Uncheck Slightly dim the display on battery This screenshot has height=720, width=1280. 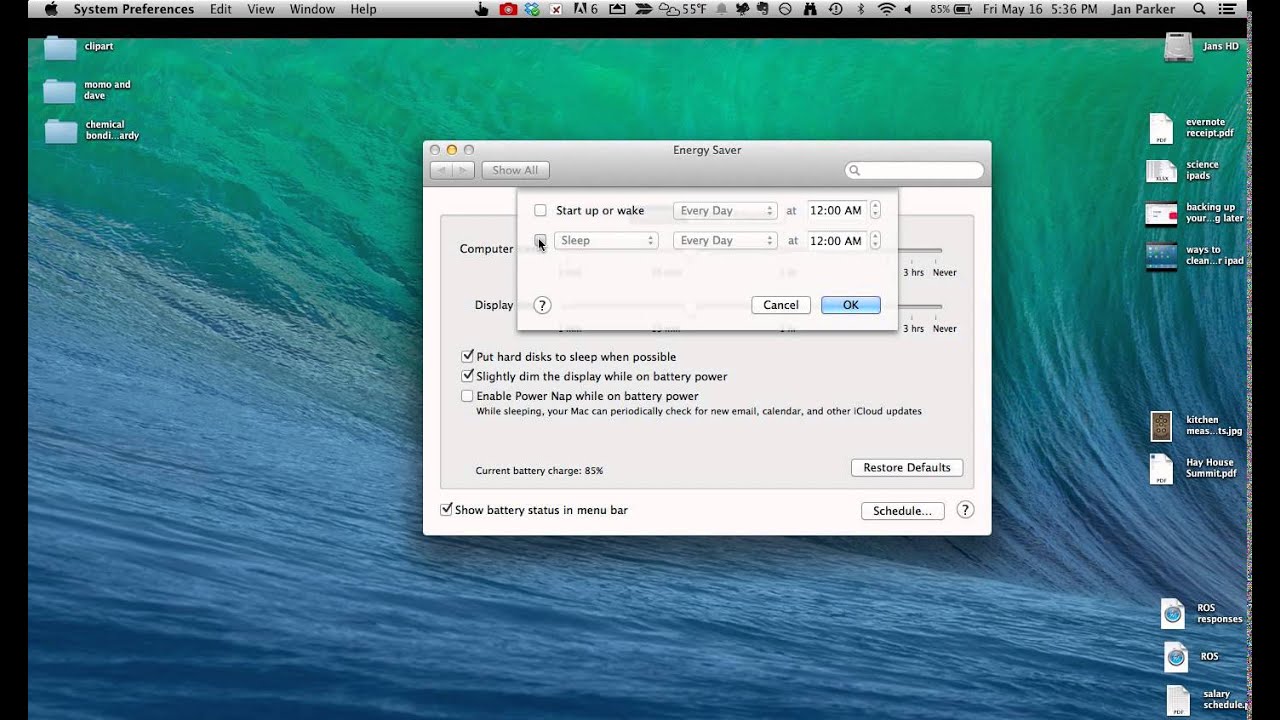click(467, 376)
